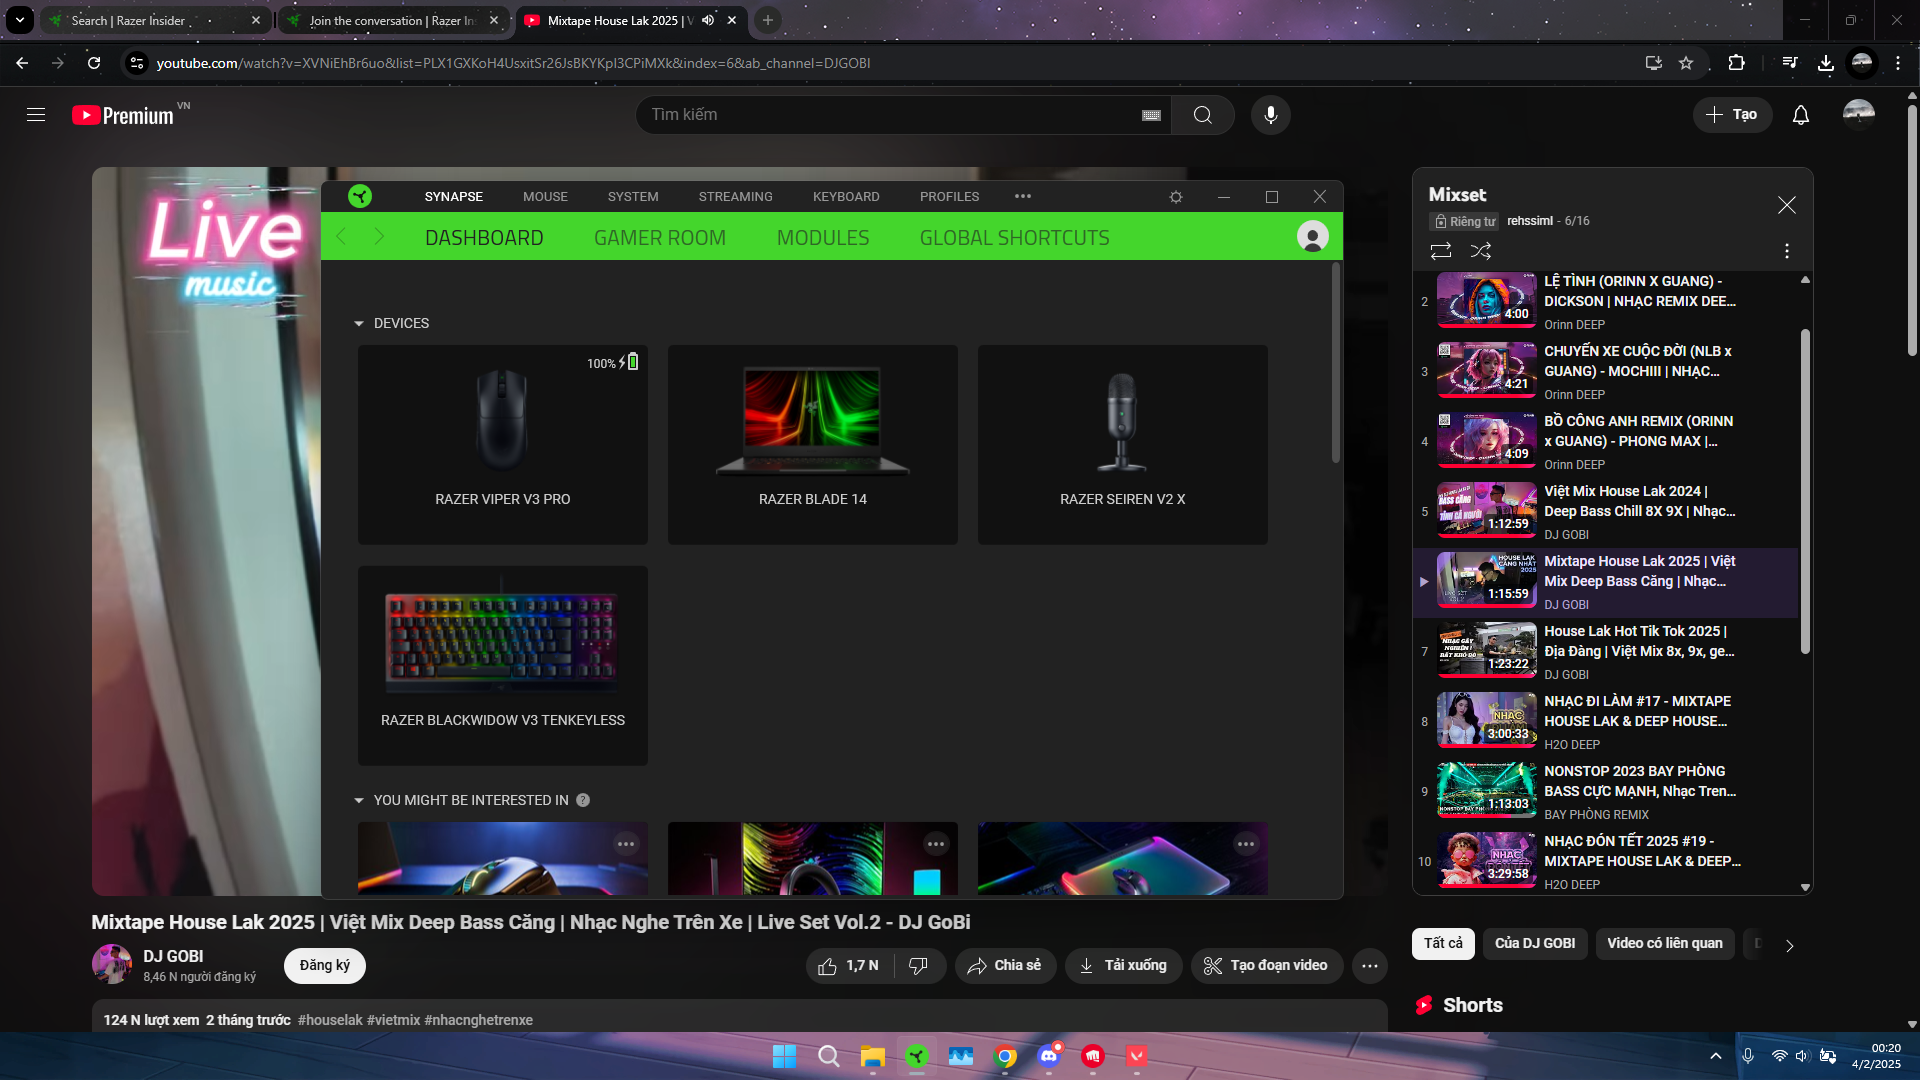Open YouTube hamburger guide menu

[36, 115]
